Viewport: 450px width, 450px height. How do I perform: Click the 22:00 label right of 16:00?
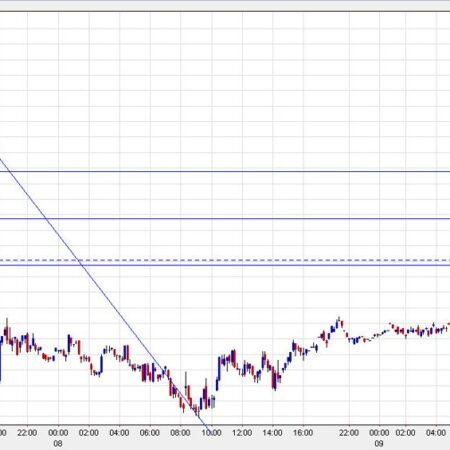[349, 433]
